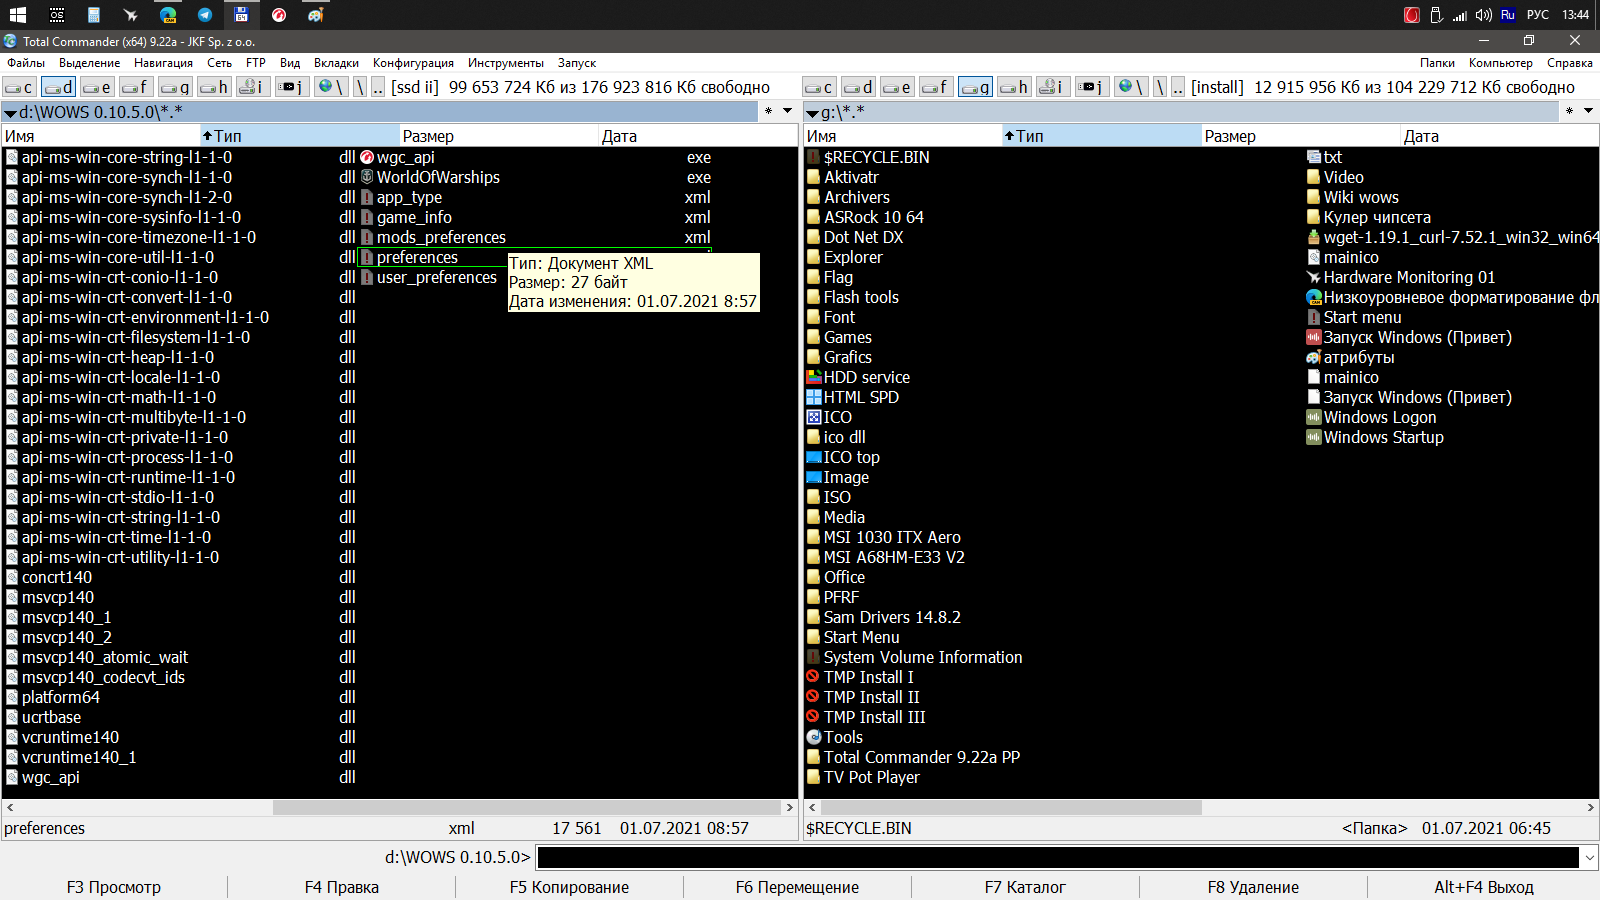Screen dimensions: 1600x900
Task: Open the Файлы menu
Action: tap(26, 63)
